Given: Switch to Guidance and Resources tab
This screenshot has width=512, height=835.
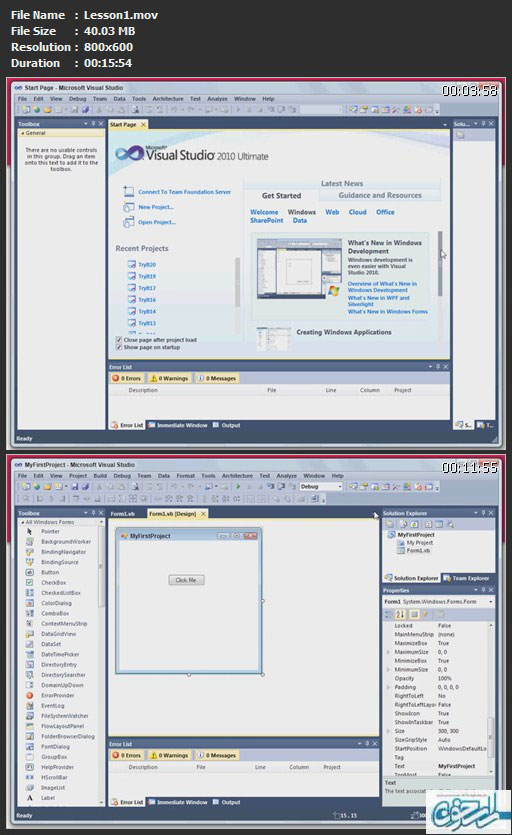Looking at the screenshot, I should (x=380, y=195).
